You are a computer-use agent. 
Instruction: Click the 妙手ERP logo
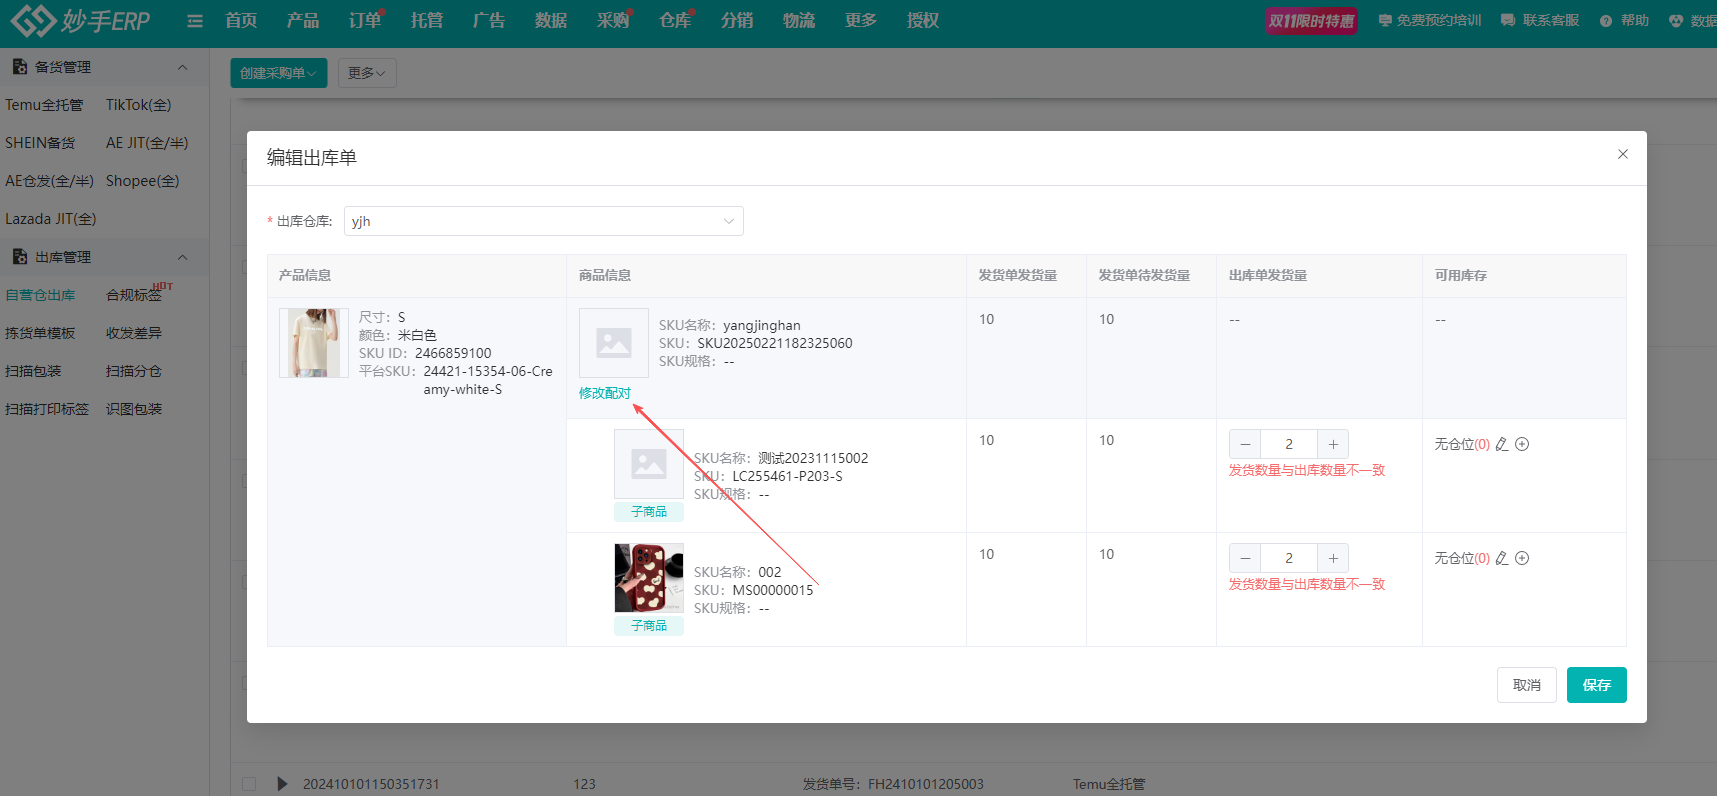80,20
